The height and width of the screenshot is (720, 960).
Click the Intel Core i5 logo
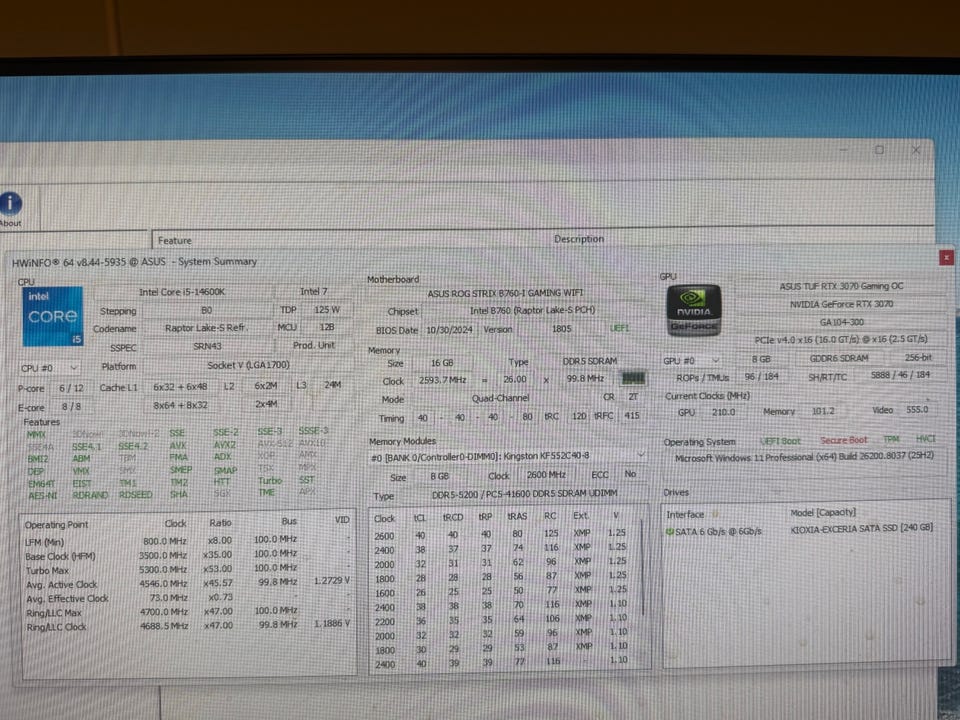click(x=52, y=316)
